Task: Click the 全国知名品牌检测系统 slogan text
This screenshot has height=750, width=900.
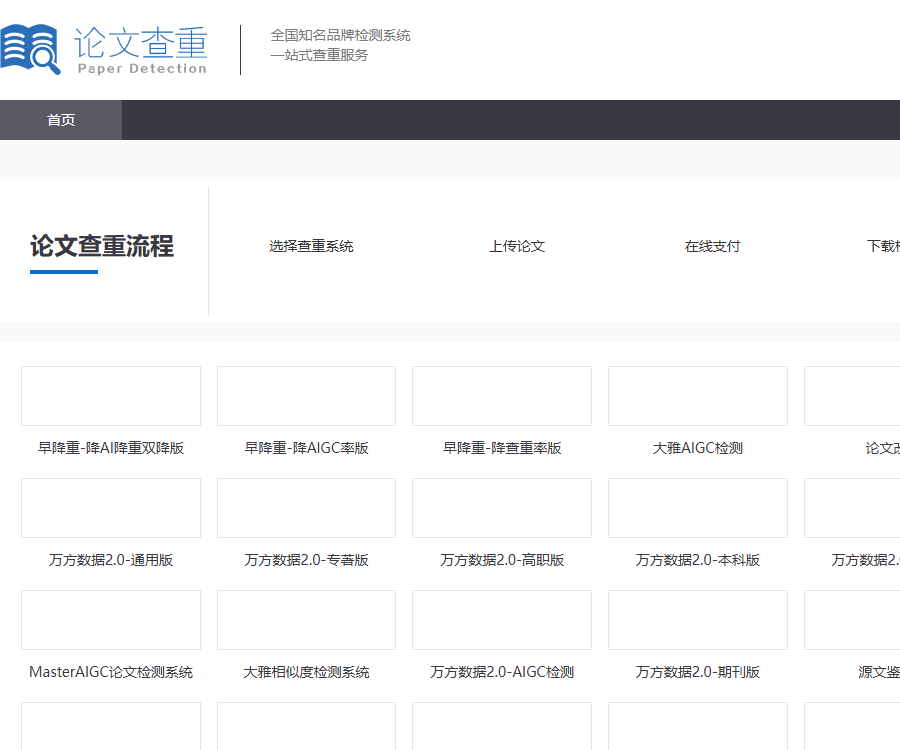Action: click(x=340, y=35)
